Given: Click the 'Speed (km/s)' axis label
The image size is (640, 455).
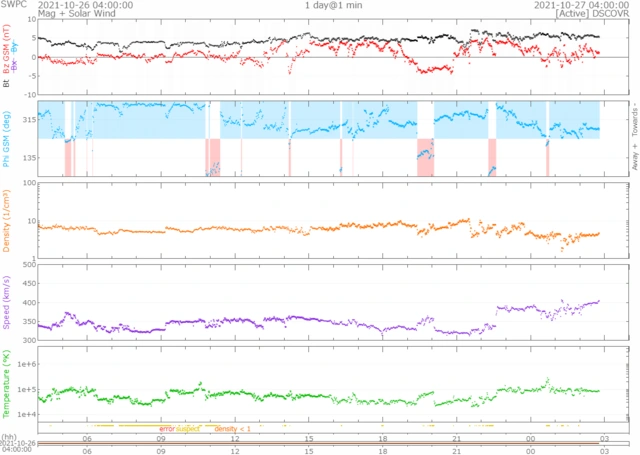Looking at the screenshot, I should (x=6, y=302).
